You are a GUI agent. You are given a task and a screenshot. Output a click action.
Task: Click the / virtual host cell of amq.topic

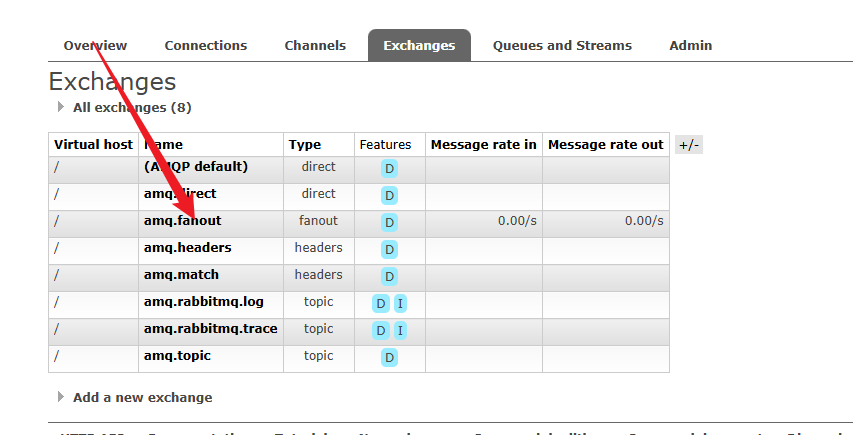94,359
